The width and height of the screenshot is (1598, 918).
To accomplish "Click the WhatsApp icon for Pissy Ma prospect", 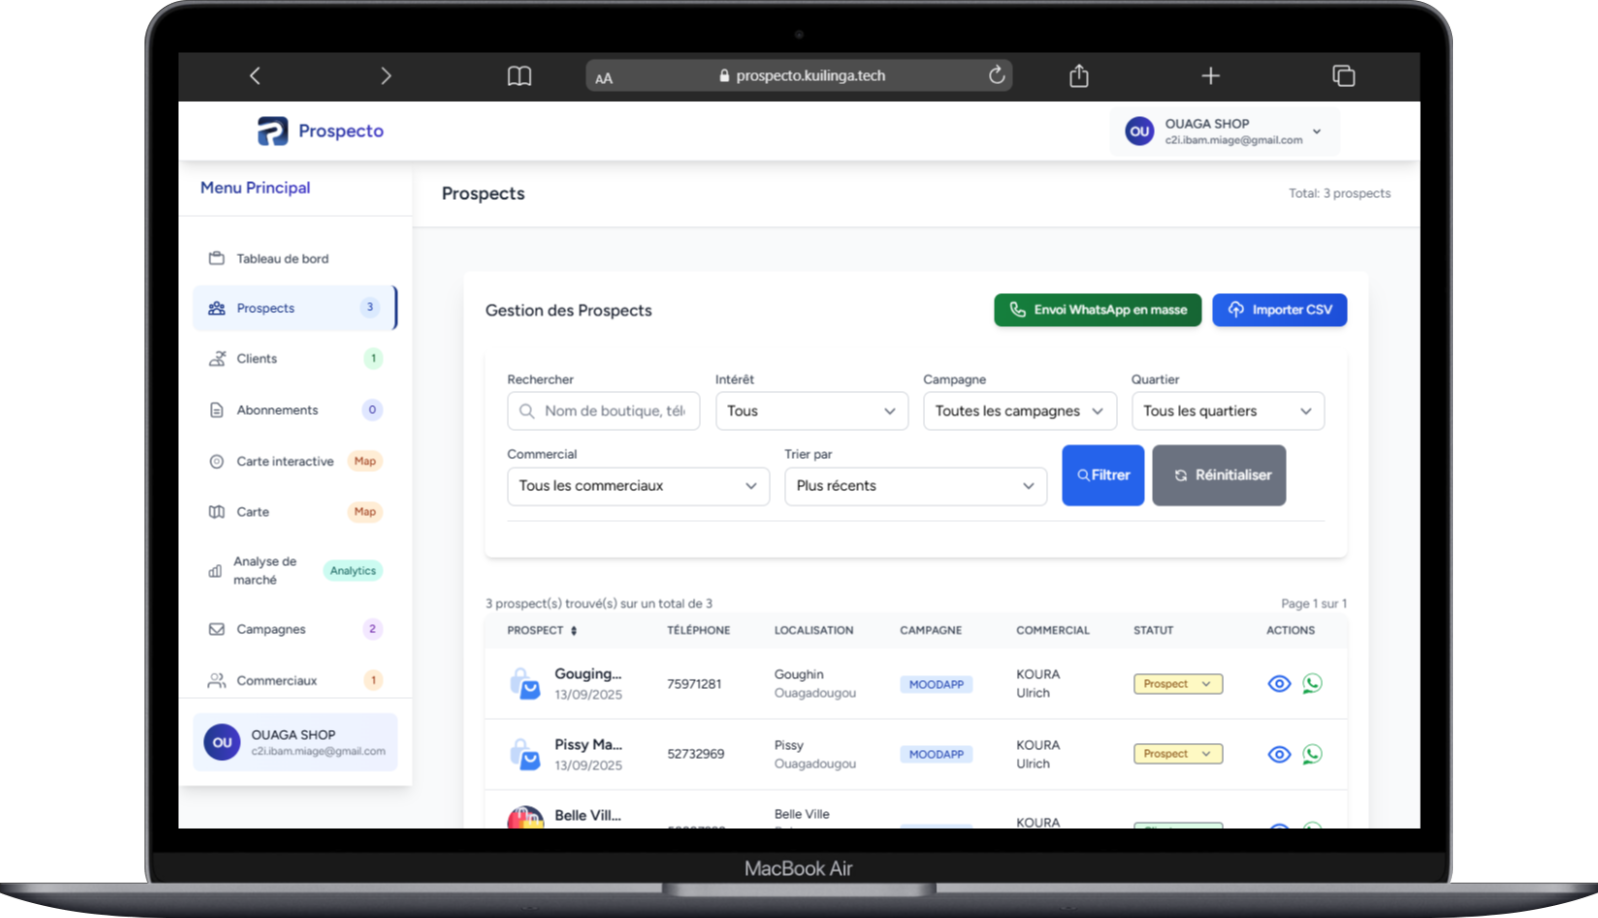I will (1312, 754).
